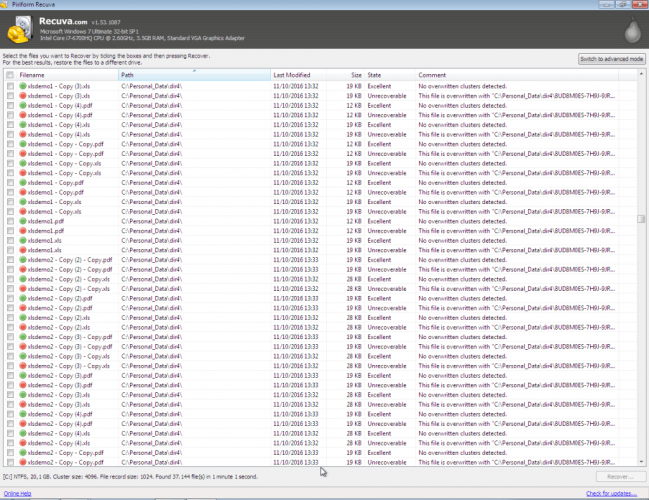The image size is (649, 500).
Task: Click red dot of Unrecoverable xlsdemo2 - Copy (2).pdf
Action: [x=23, y=308]
